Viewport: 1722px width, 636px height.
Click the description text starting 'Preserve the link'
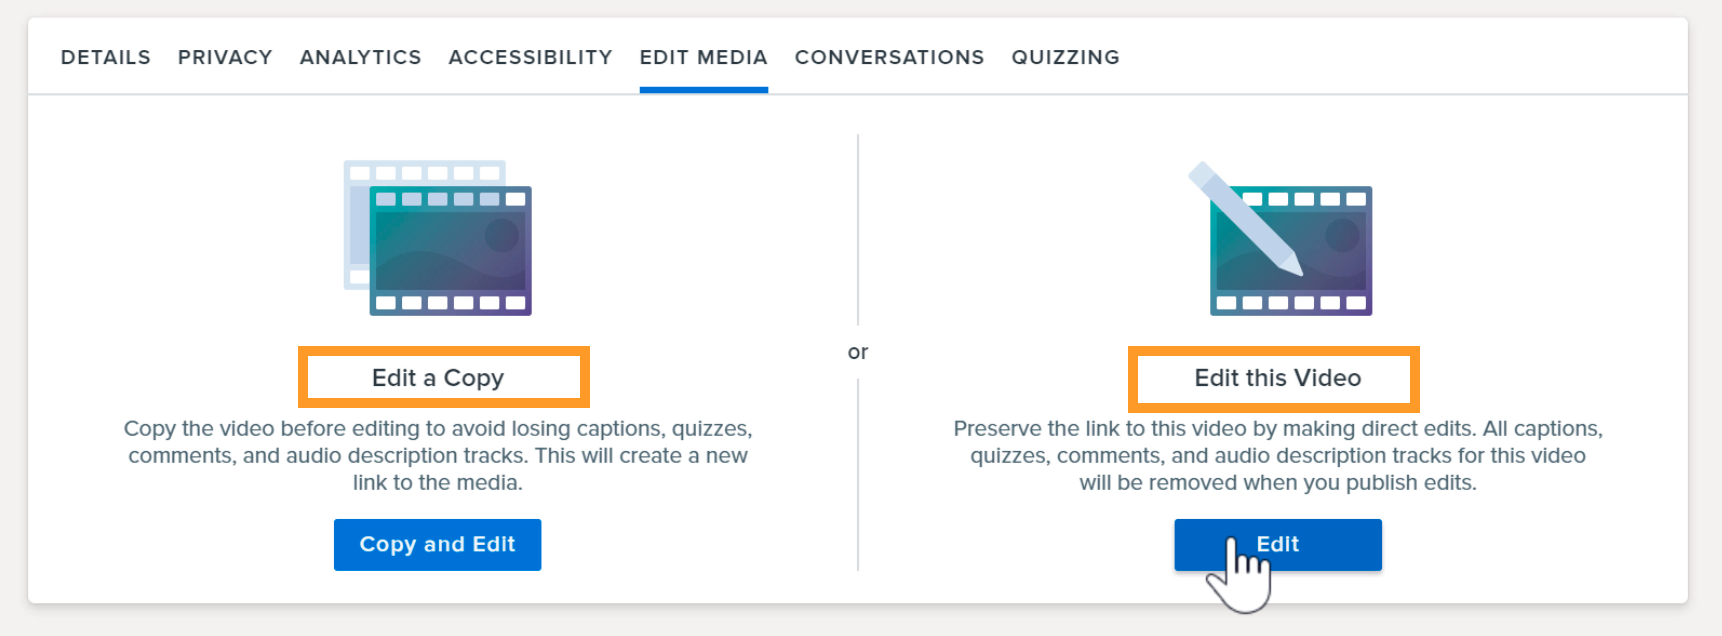[1278, 455]
